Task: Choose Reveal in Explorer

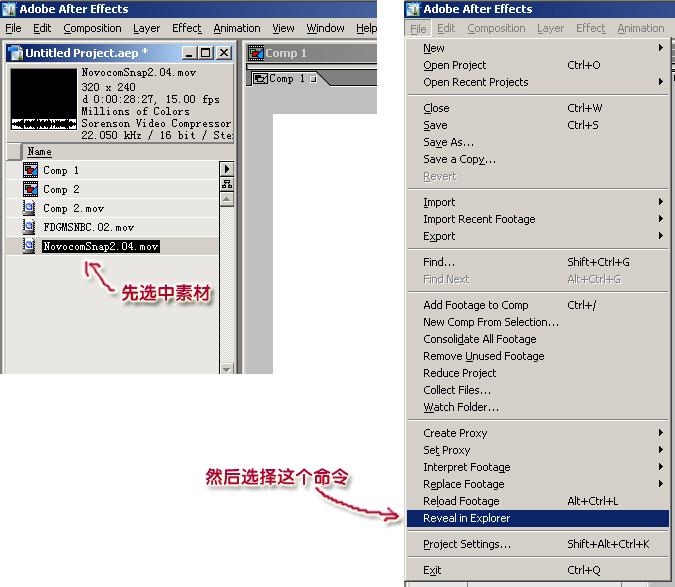Action: [538, 518]
